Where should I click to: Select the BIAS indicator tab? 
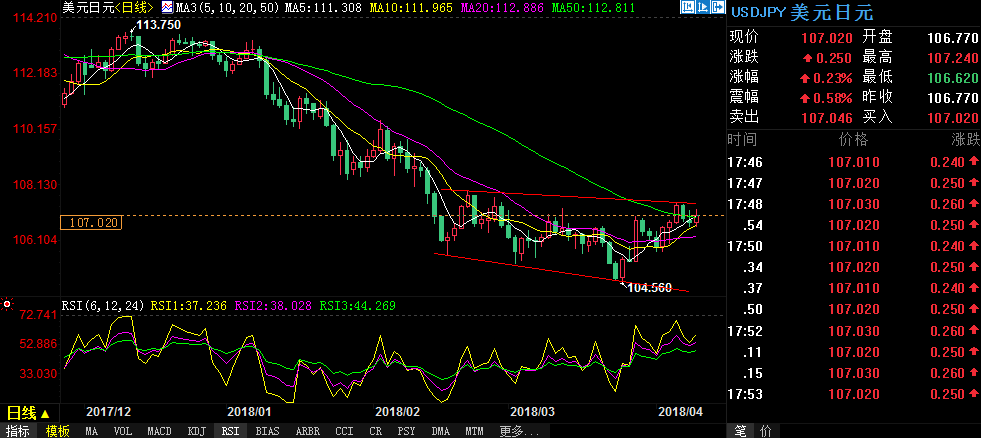click(267, 431)
